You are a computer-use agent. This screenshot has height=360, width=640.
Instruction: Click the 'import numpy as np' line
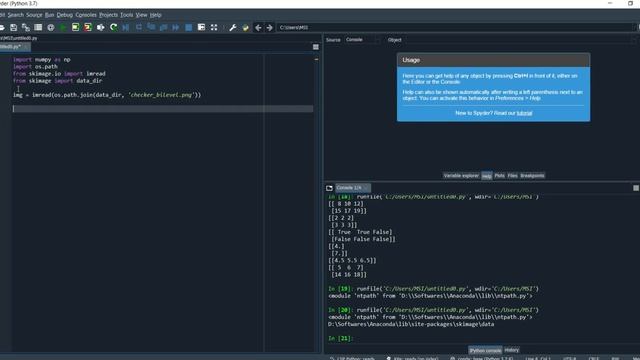pos(42,60)
